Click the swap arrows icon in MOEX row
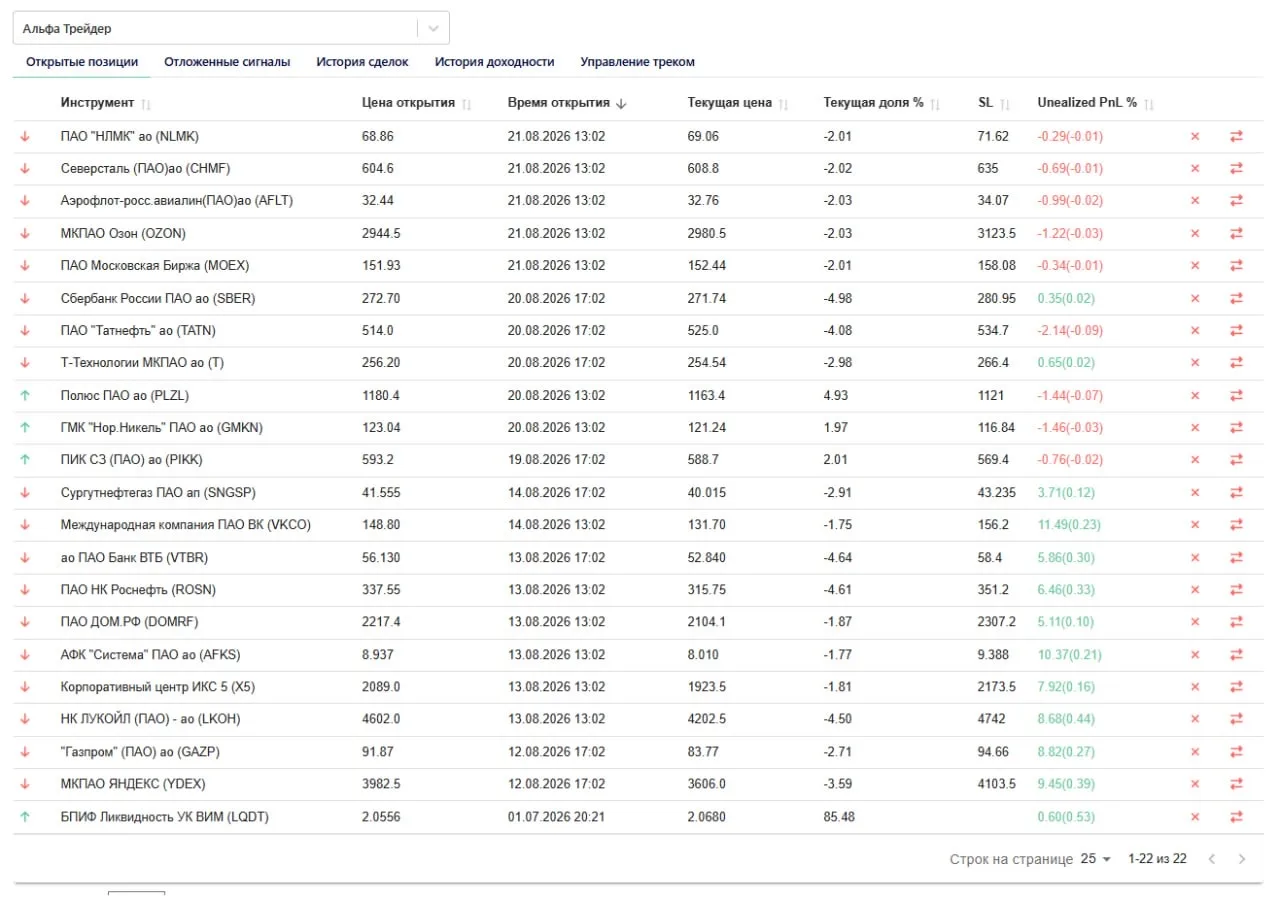 [x=1236, y=266]
